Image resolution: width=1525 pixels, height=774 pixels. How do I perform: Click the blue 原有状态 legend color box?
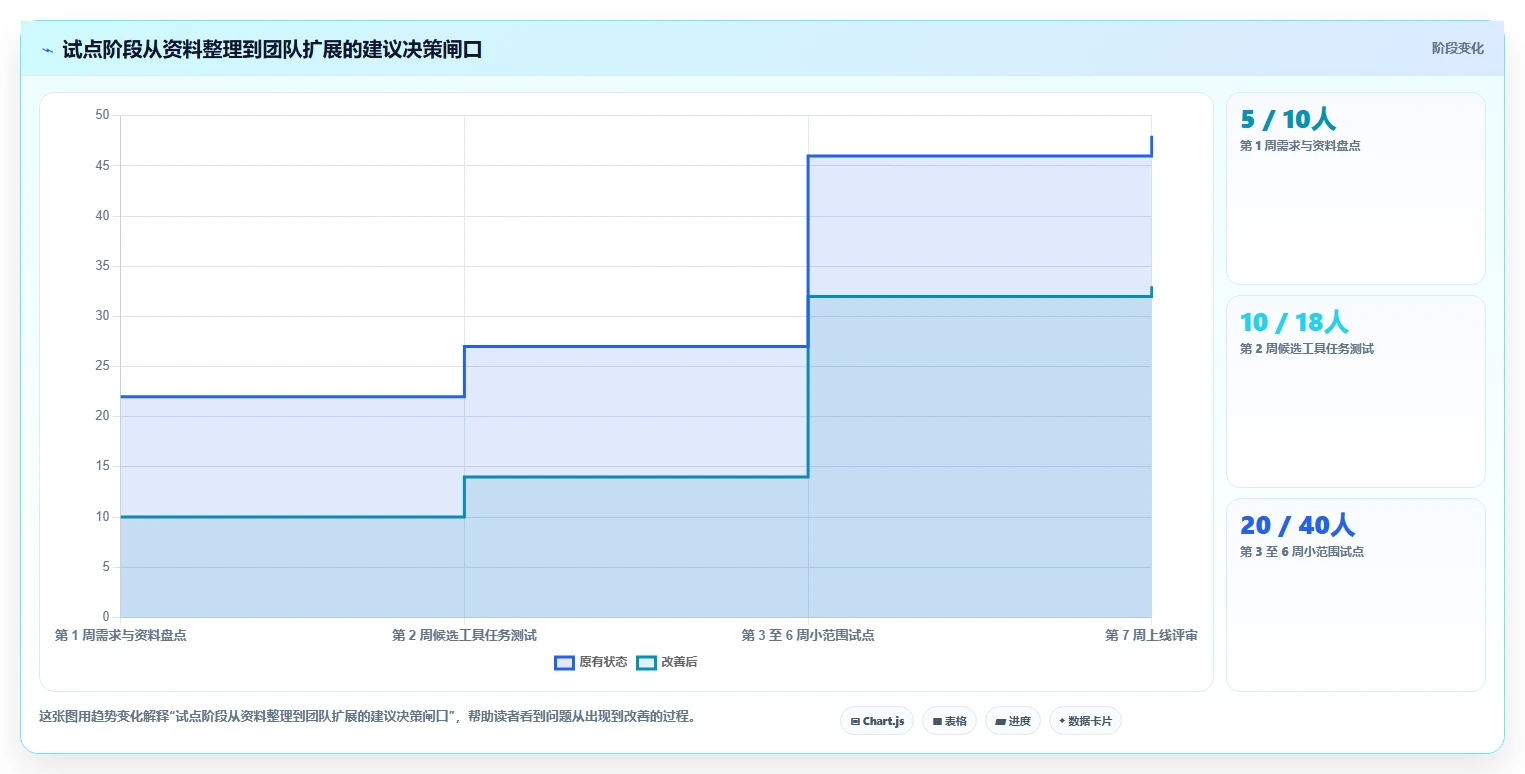coord(564,662)
